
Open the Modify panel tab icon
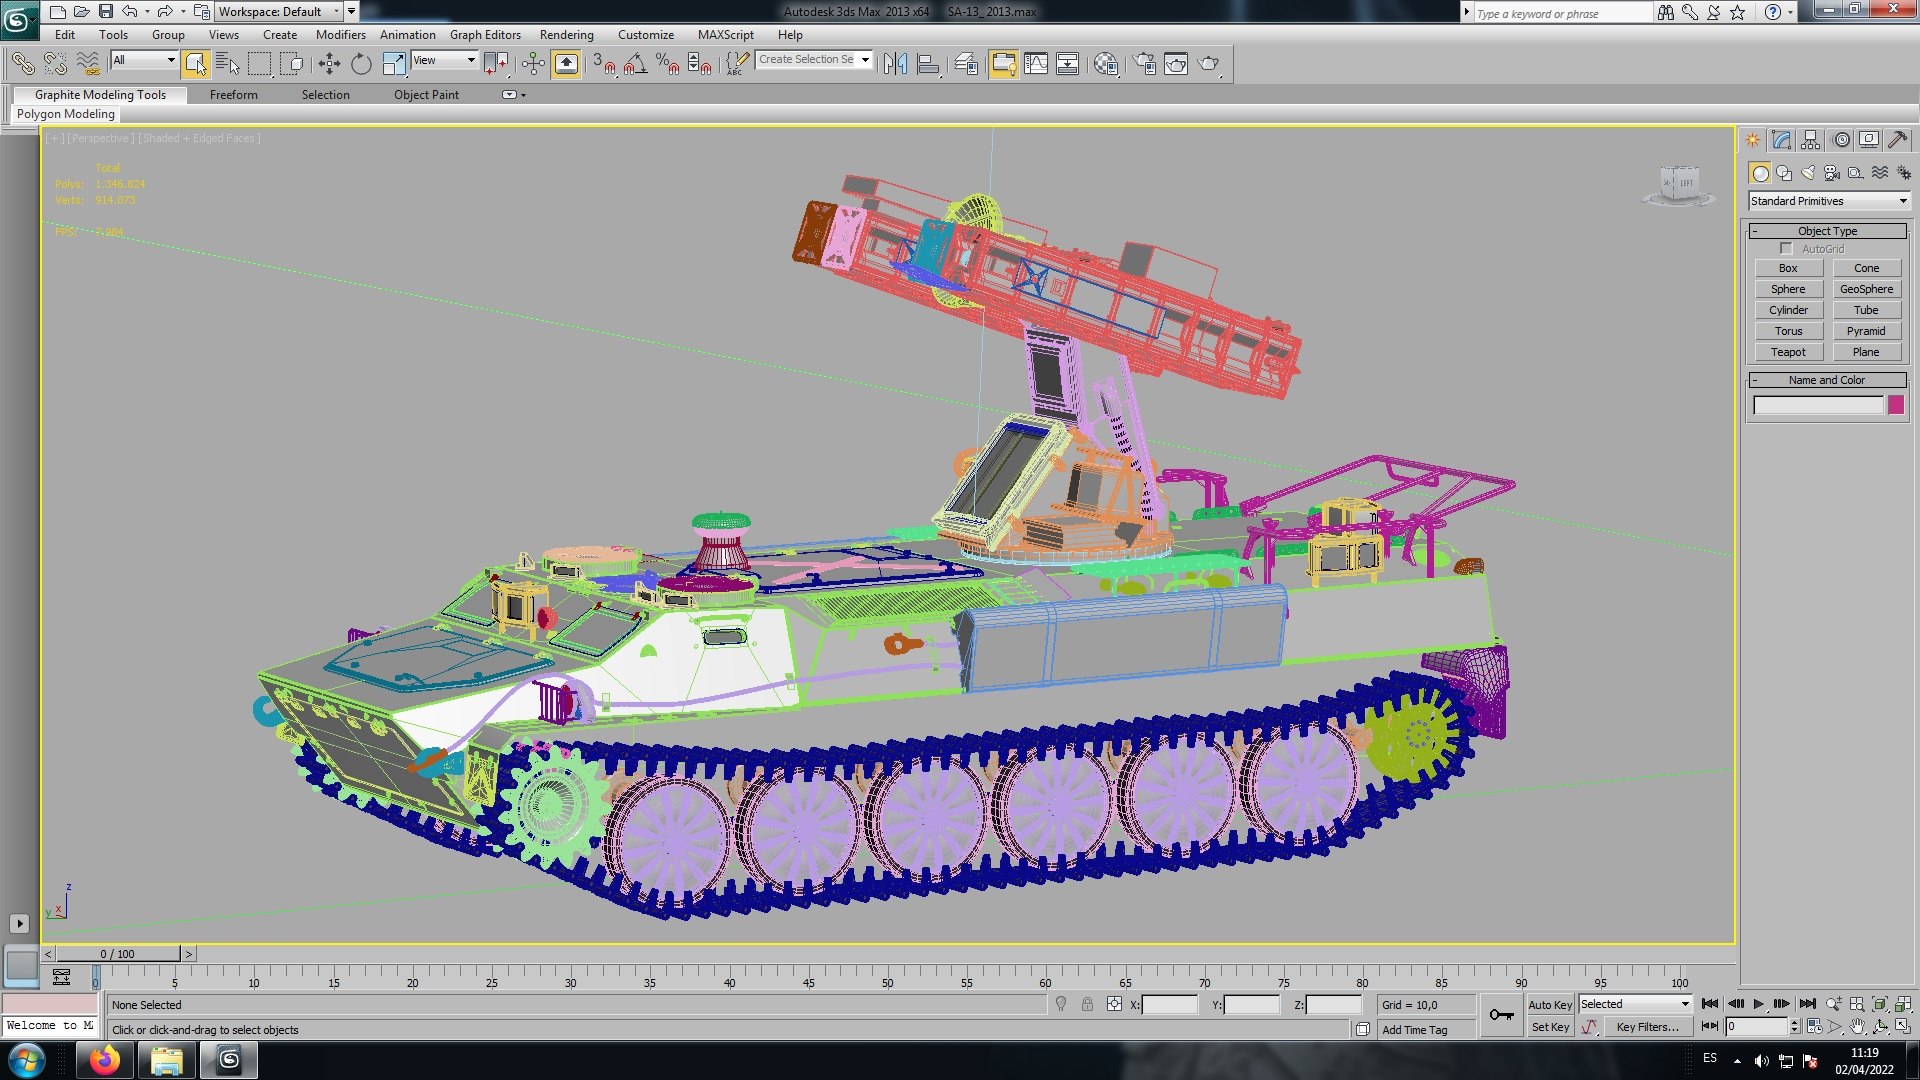pos(1781,140)
